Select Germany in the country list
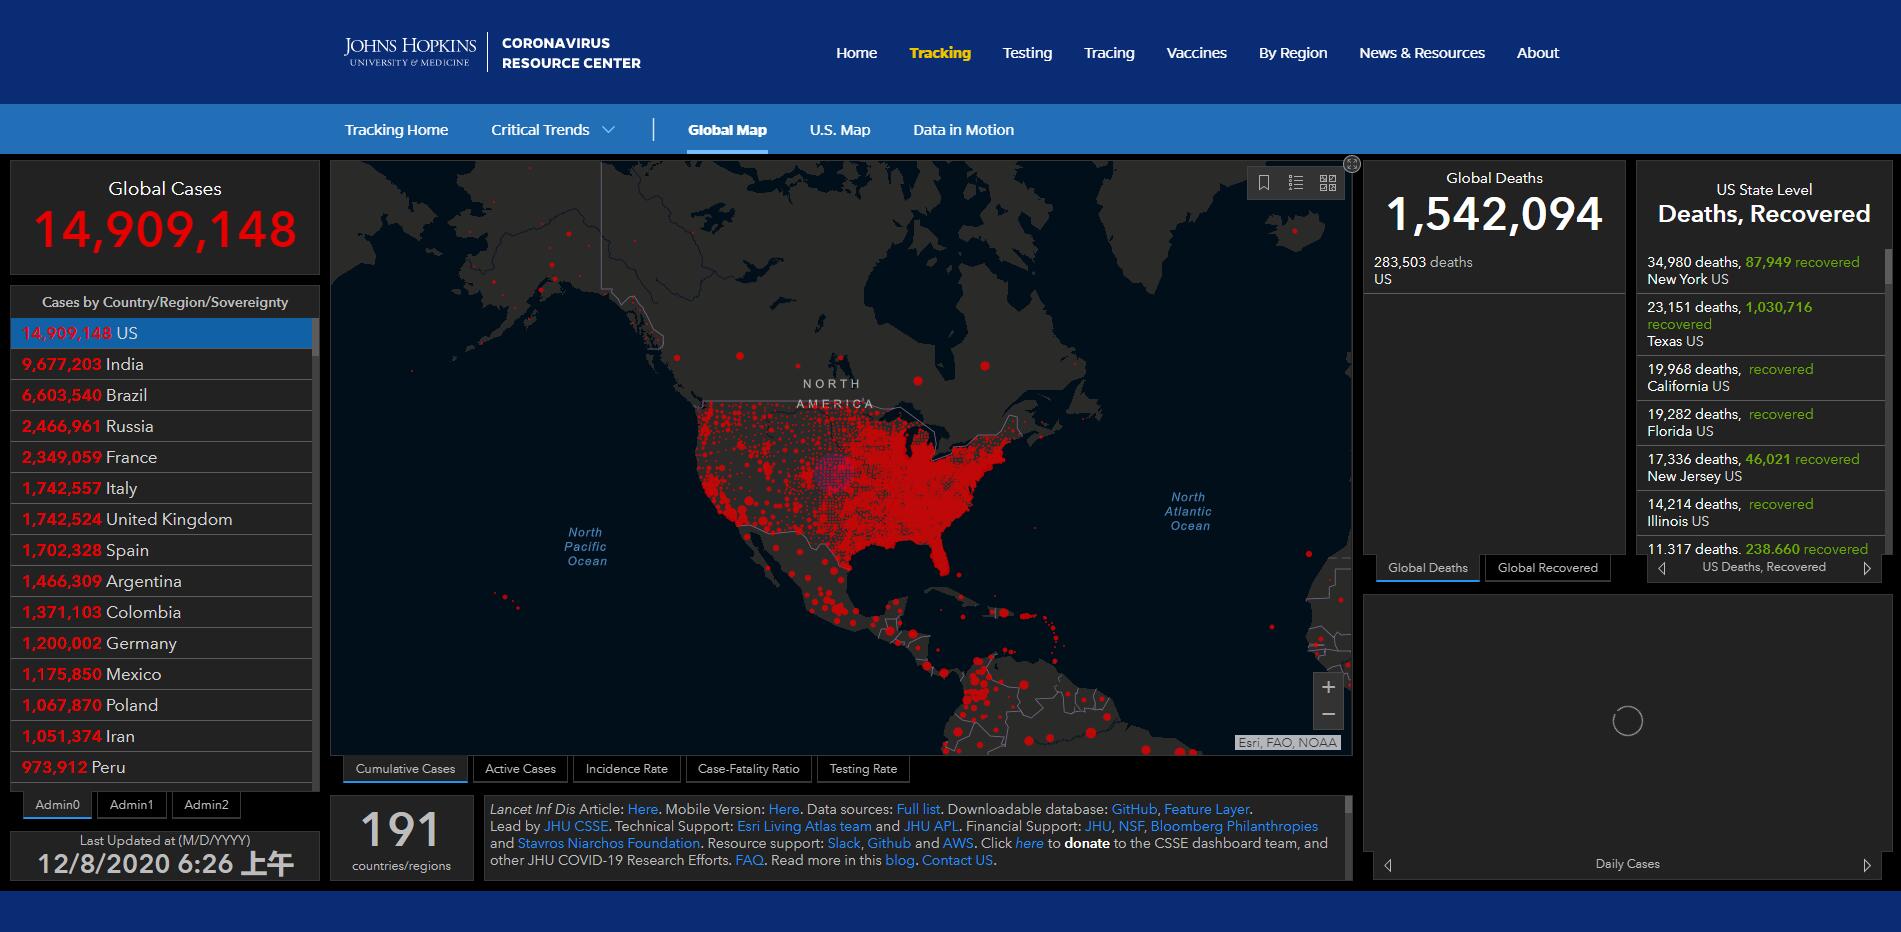1901x932 pixels. [x=161, y=643]
